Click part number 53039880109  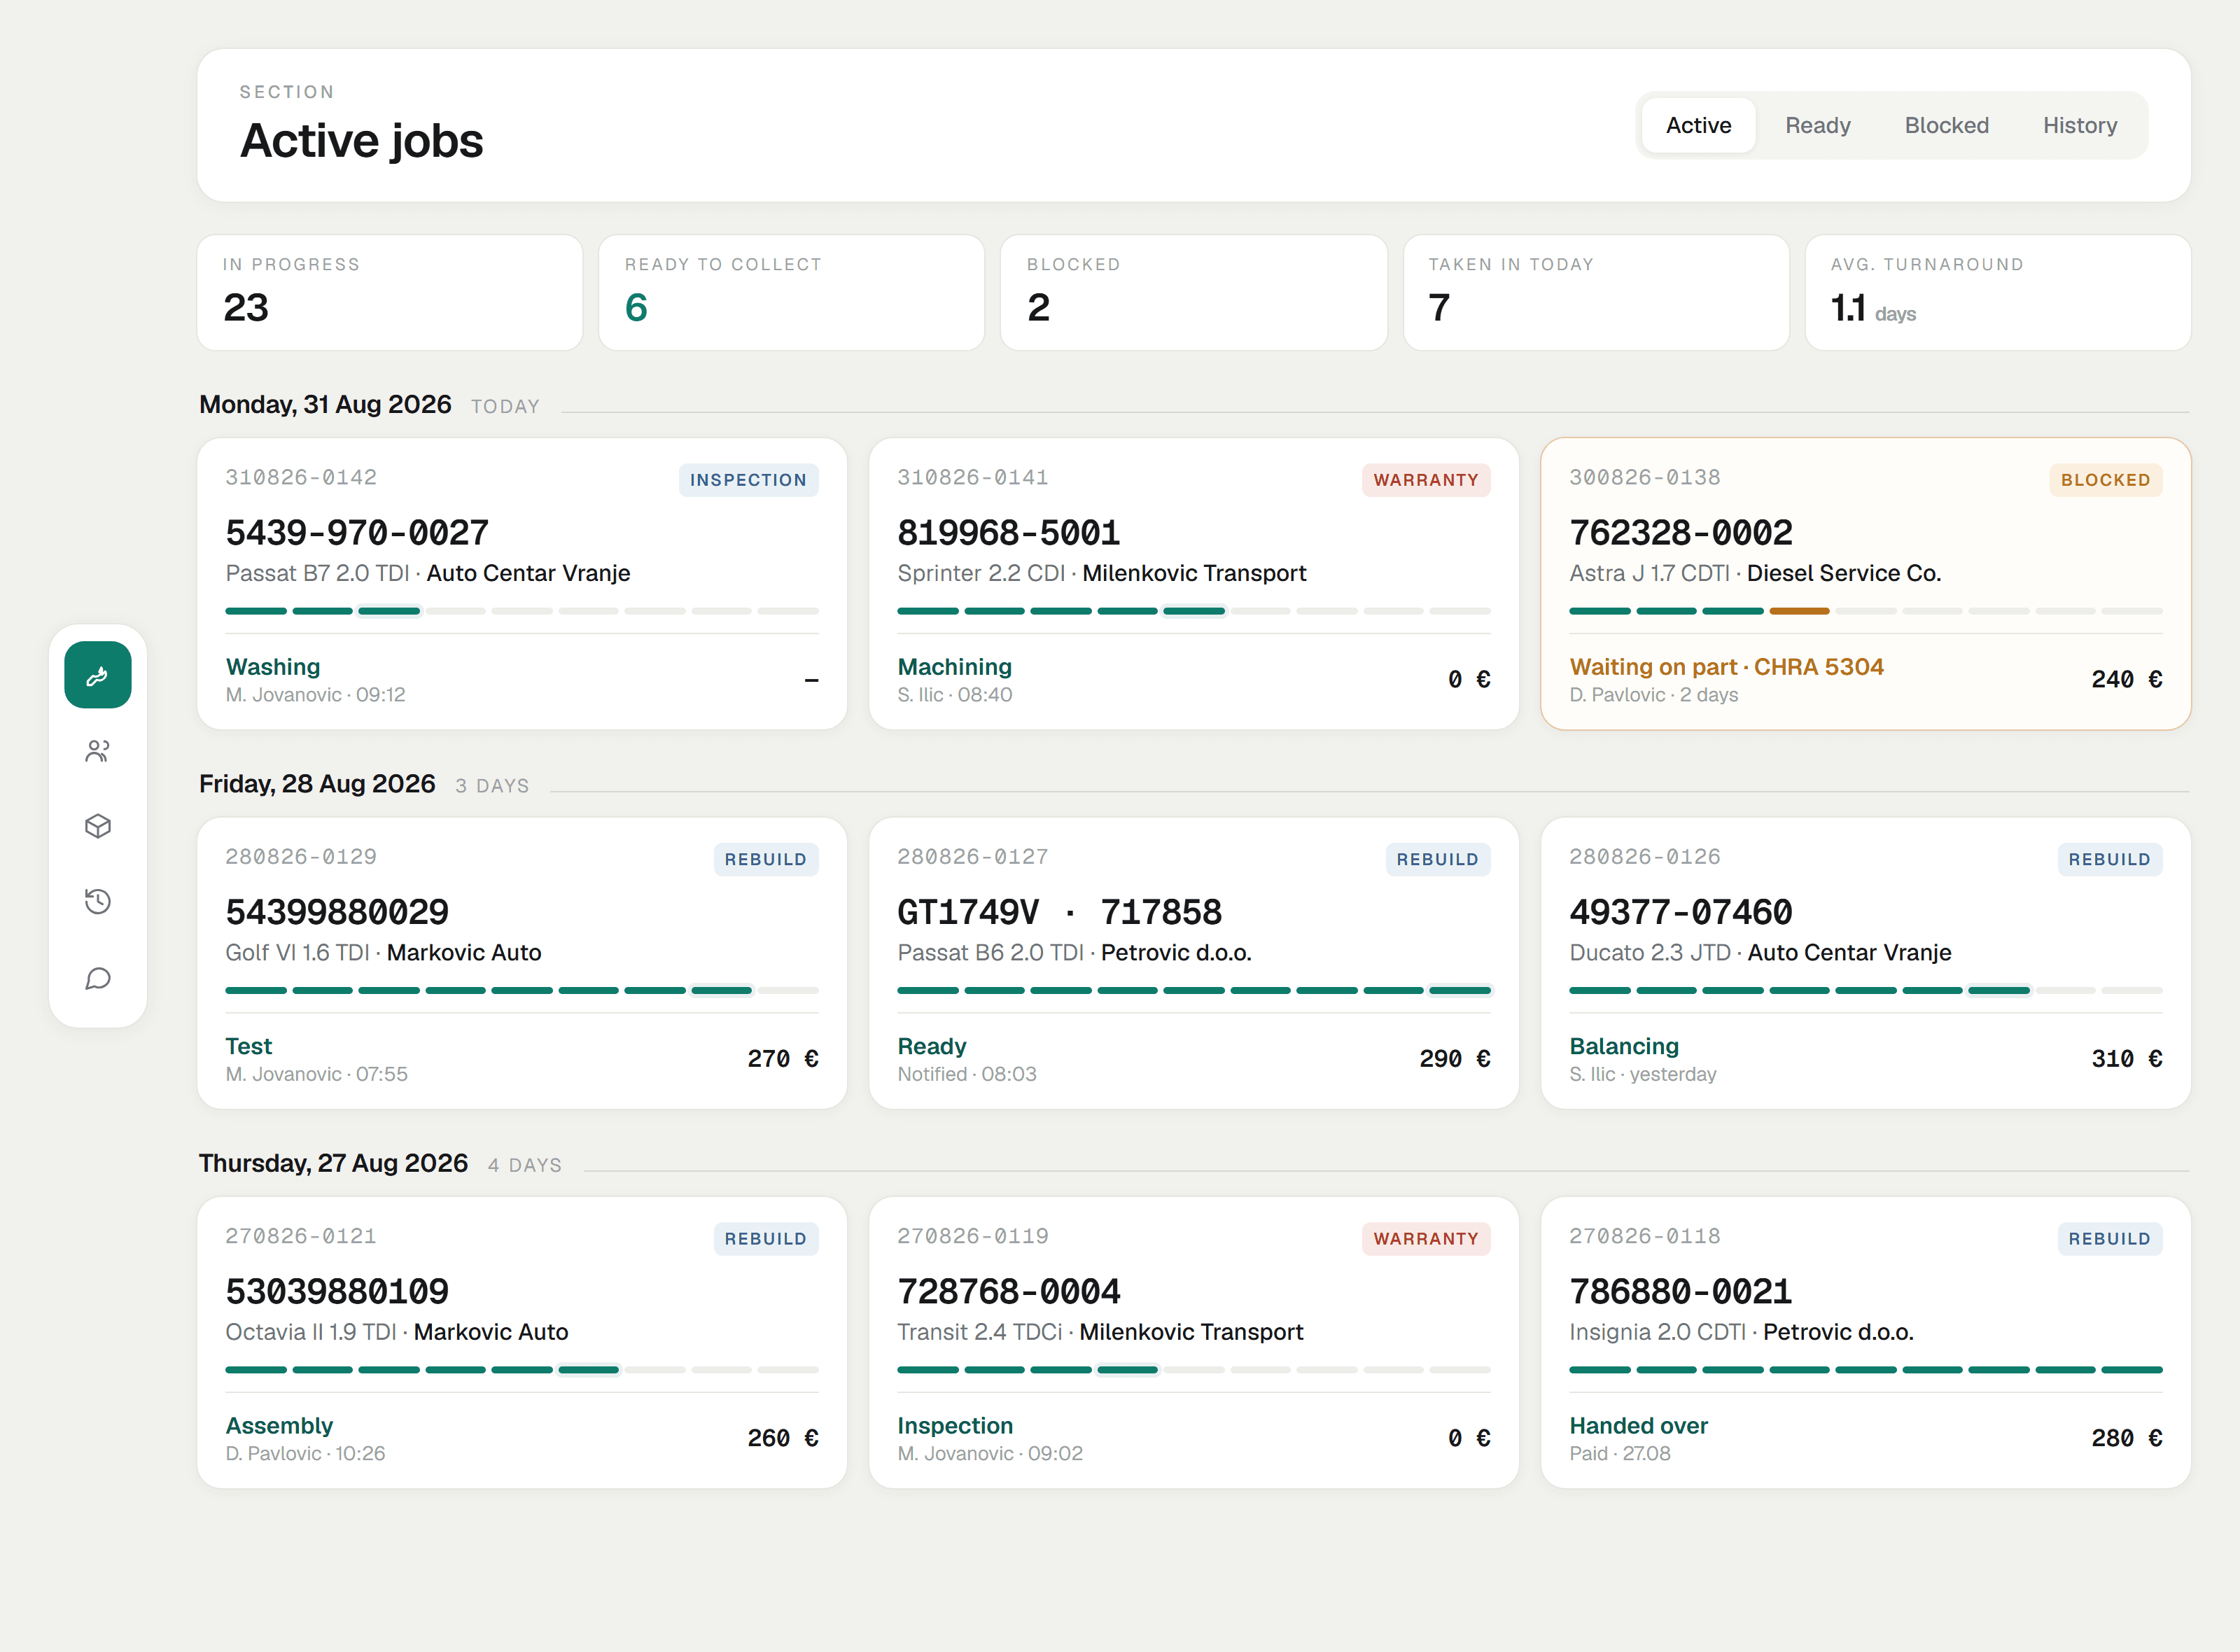pos(337,1291)
